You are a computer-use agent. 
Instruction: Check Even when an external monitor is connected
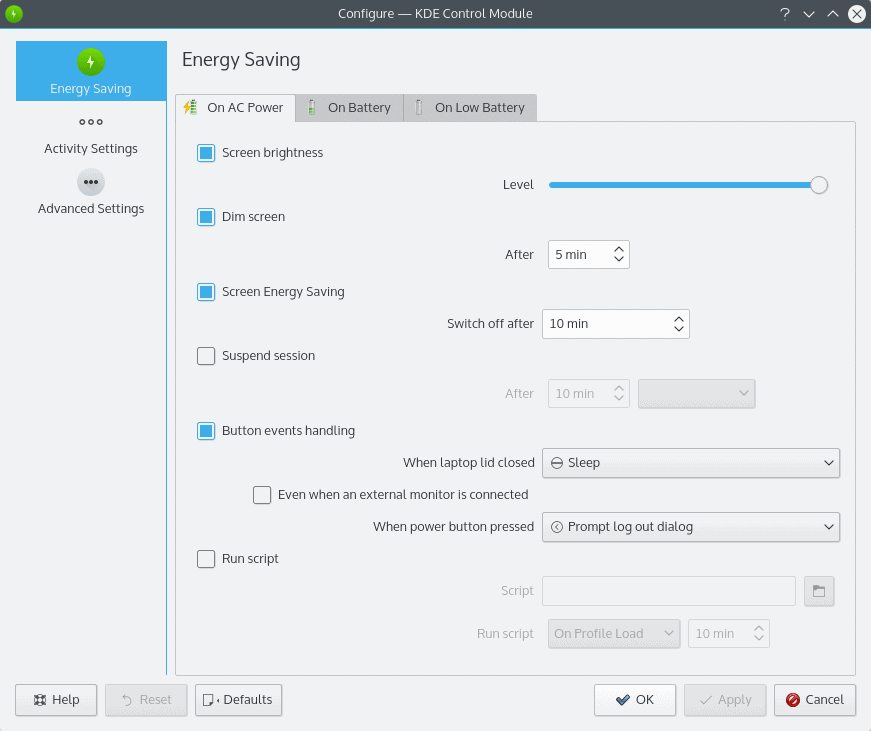click(x=262, y=495)
